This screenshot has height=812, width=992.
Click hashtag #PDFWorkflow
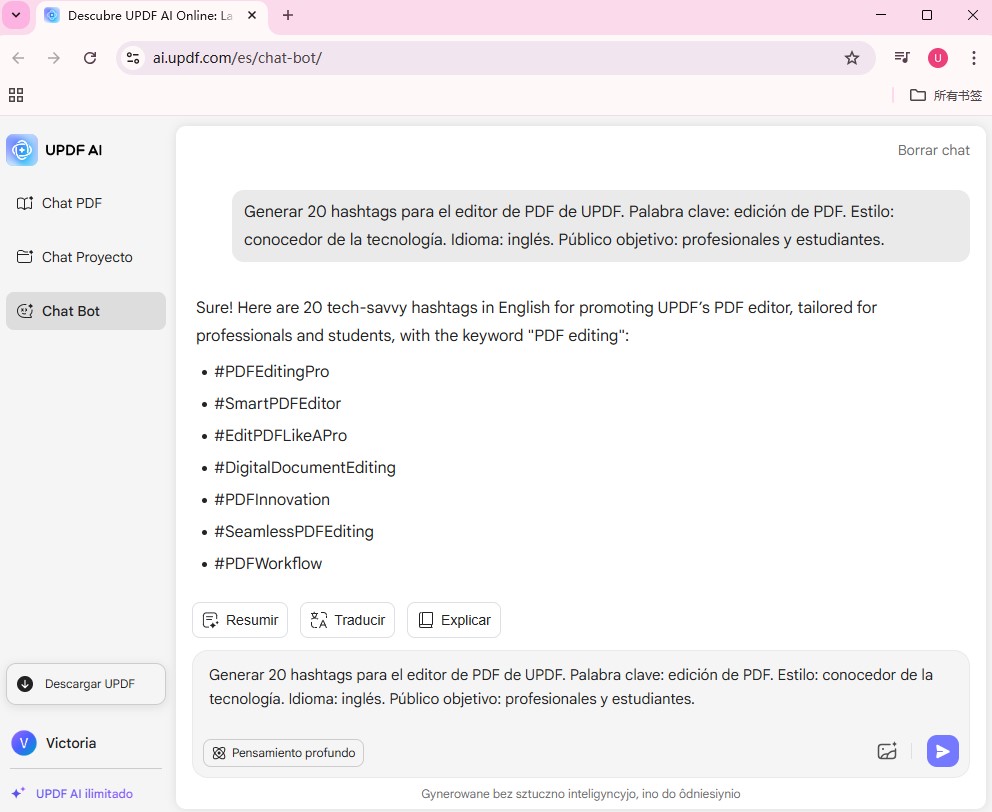(268, 563)
